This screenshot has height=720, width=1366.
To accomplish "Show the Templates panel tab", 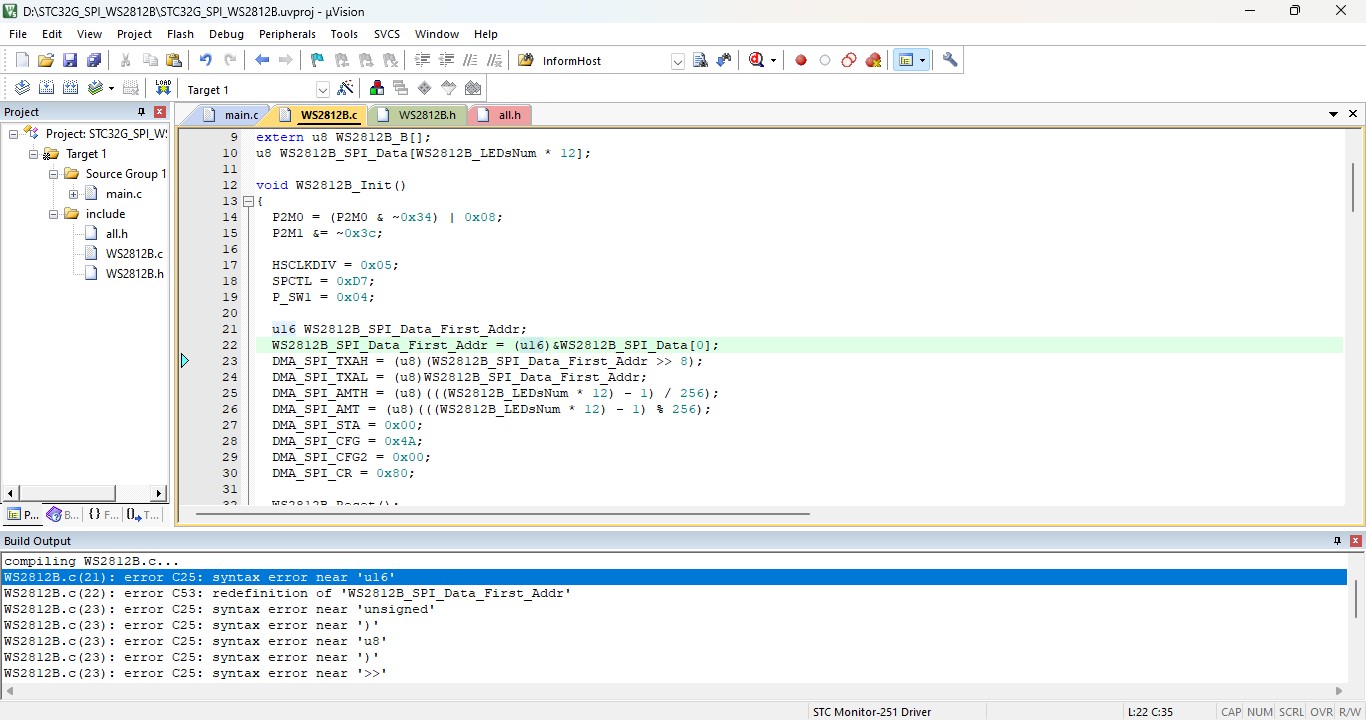I will pos(143,514).
